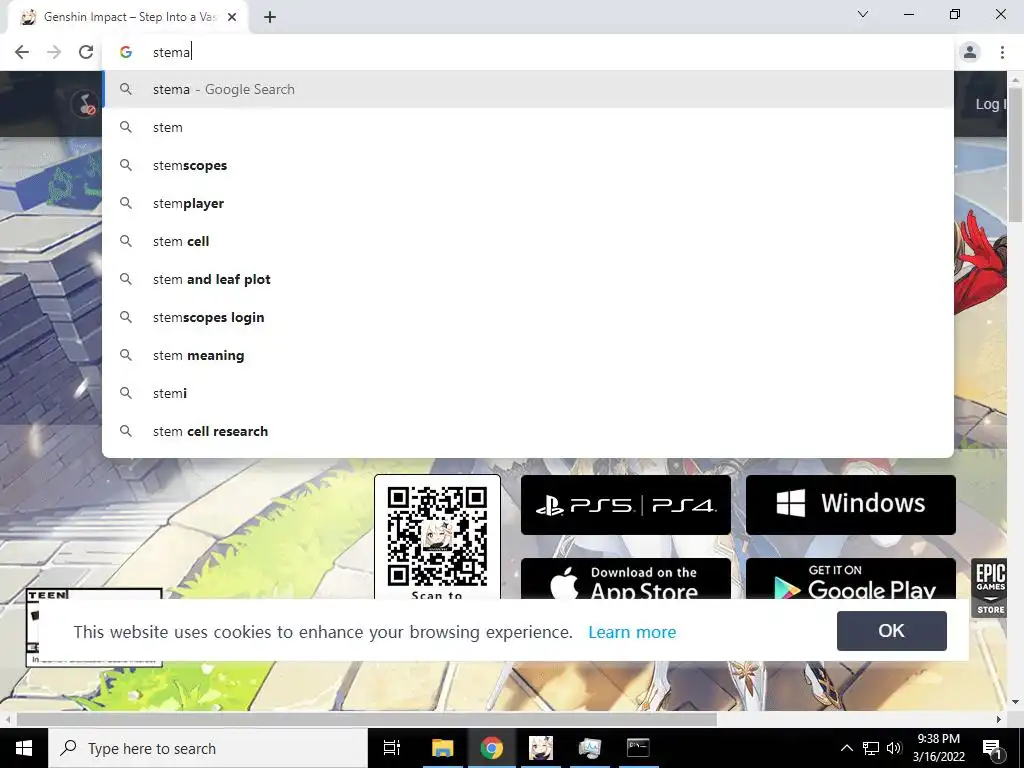The width and height of the screenshot is (1024, 768).
Task: Click the address bar containing stema
Action: pyautogui.click(x=528, y=52)
